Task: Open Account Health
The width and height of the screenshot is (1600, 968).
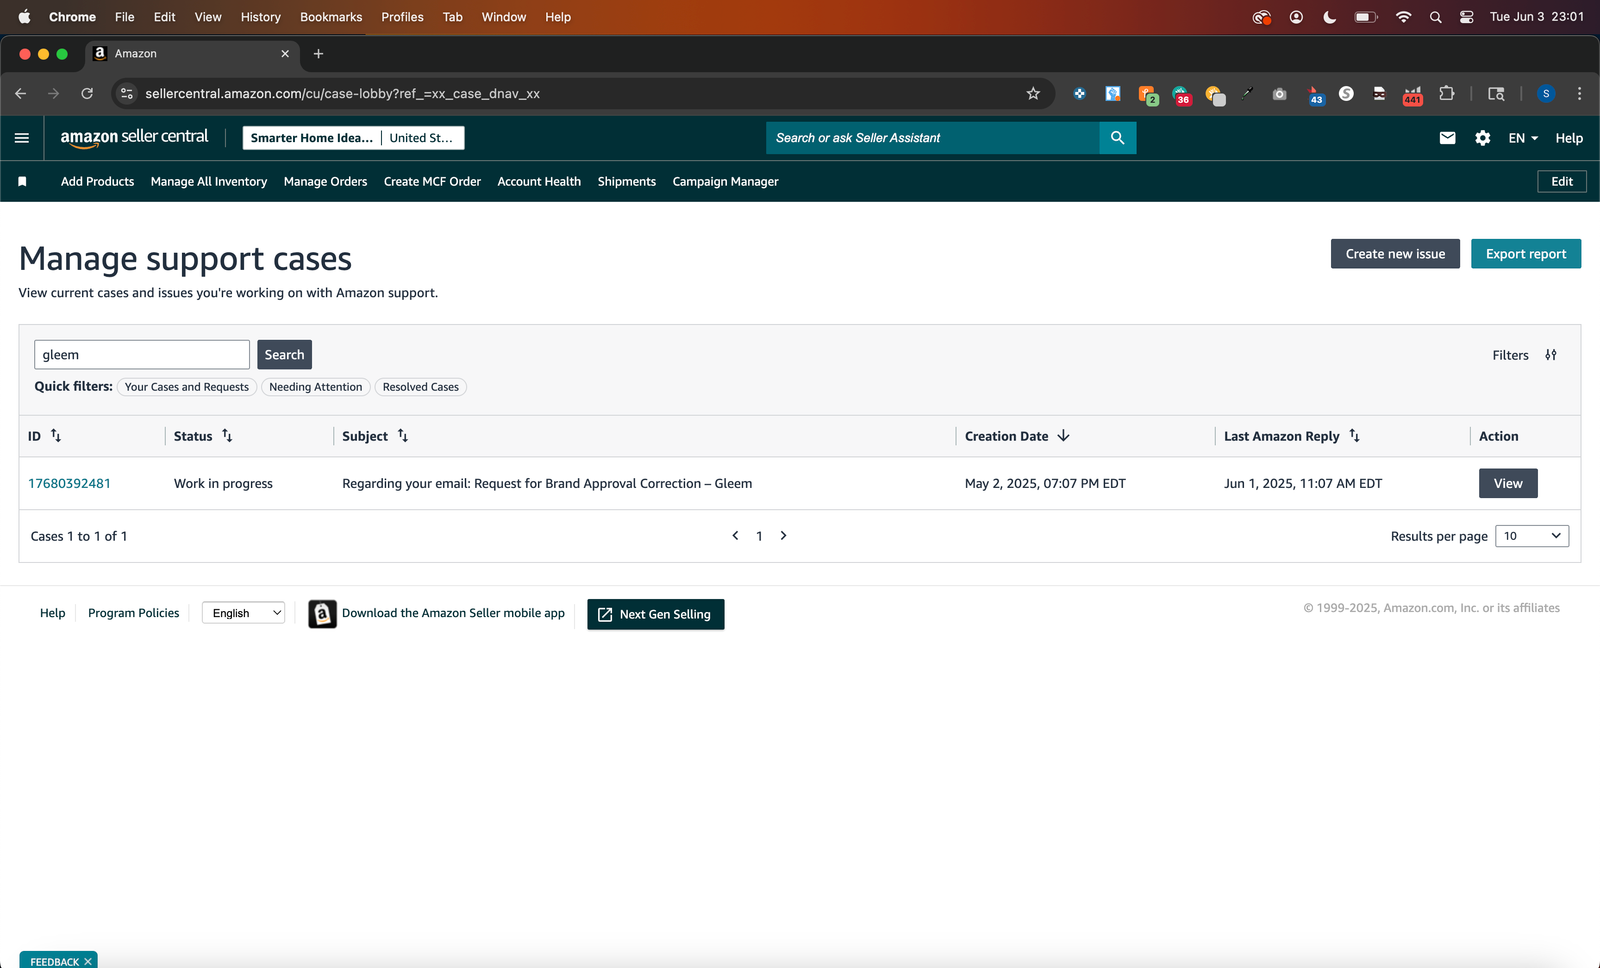Action: coord(539,182)
